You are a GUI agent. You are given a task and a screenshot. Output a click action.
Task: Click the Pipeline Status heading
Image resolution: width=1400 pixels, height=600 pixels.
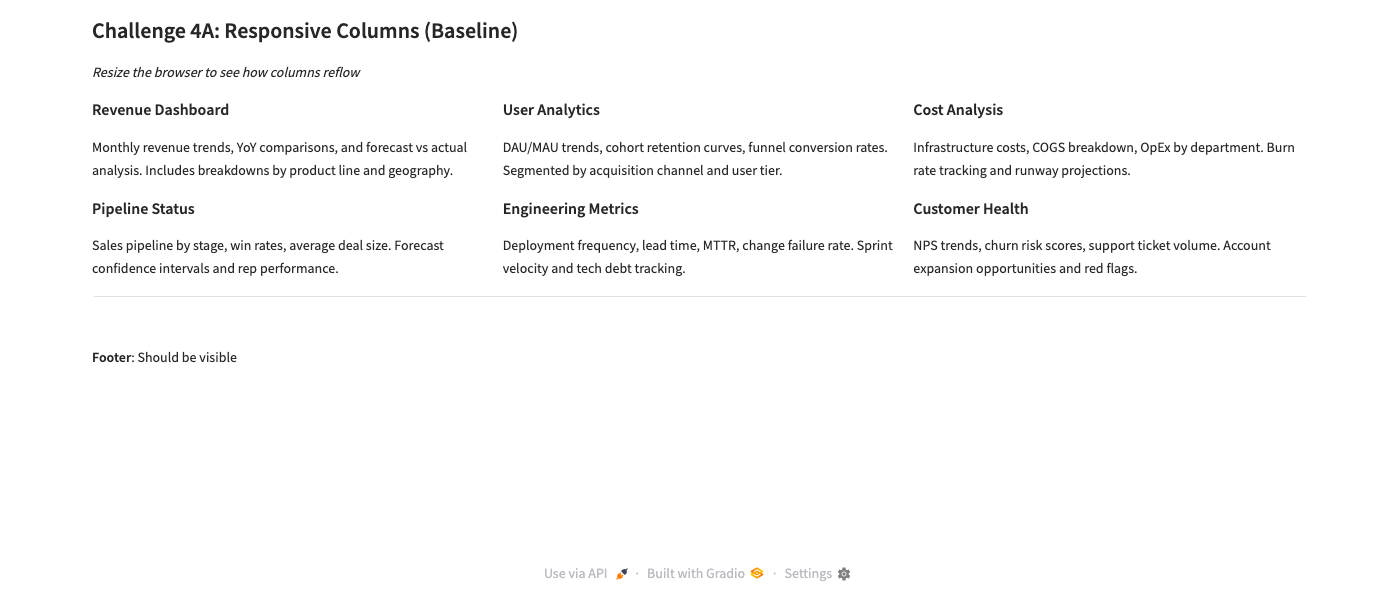click(143, 209)
